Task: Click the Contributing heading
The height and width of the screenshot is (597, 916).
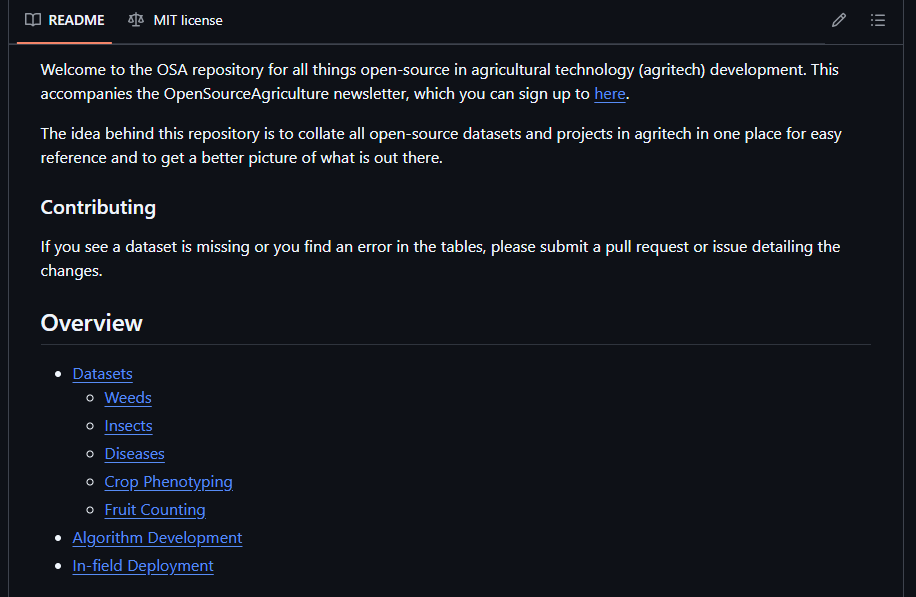Action: [x=98, y=208]
